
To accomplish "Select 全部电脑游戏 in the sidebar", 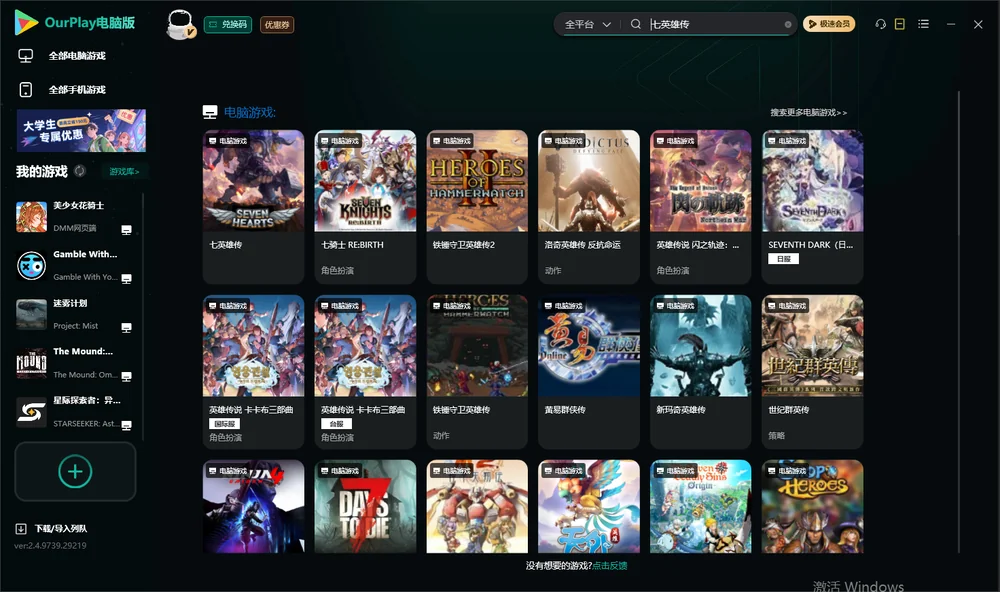I will click(77, 56).
